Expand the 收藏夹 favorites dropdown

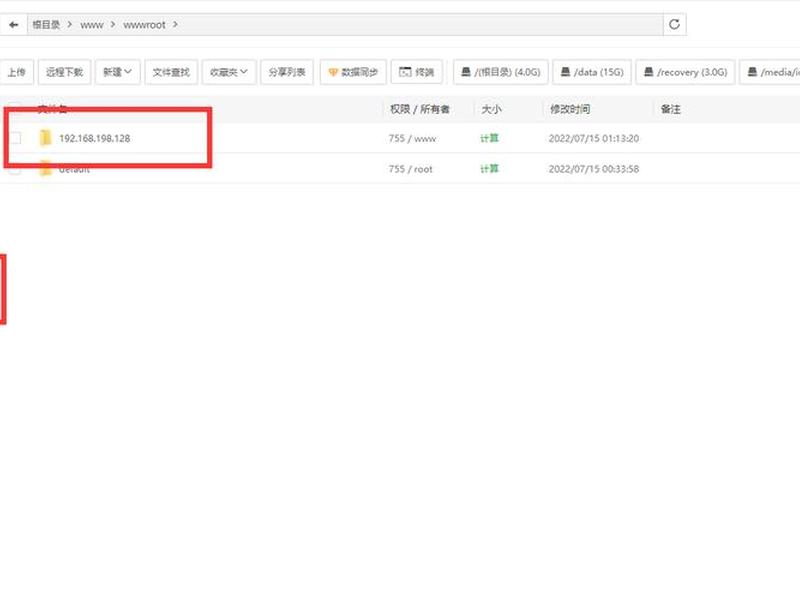229,72
